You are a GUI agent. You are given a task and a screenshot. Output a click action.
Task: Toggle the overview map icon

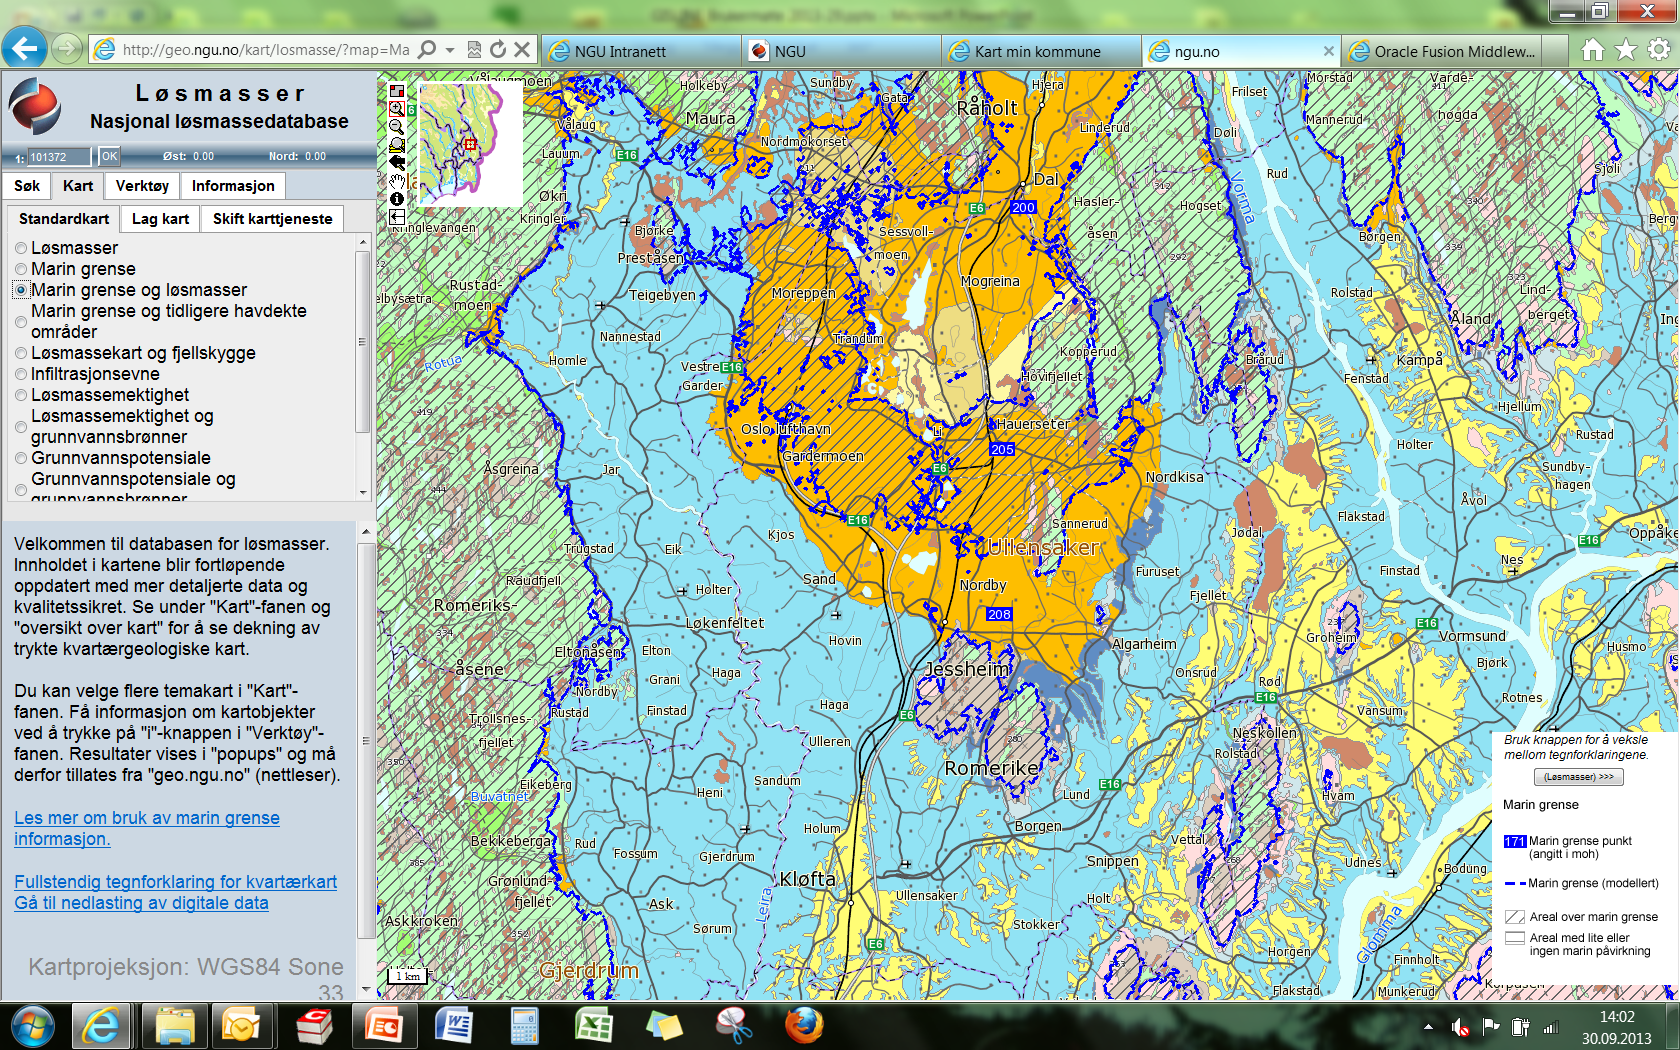(x=397, y=91)
